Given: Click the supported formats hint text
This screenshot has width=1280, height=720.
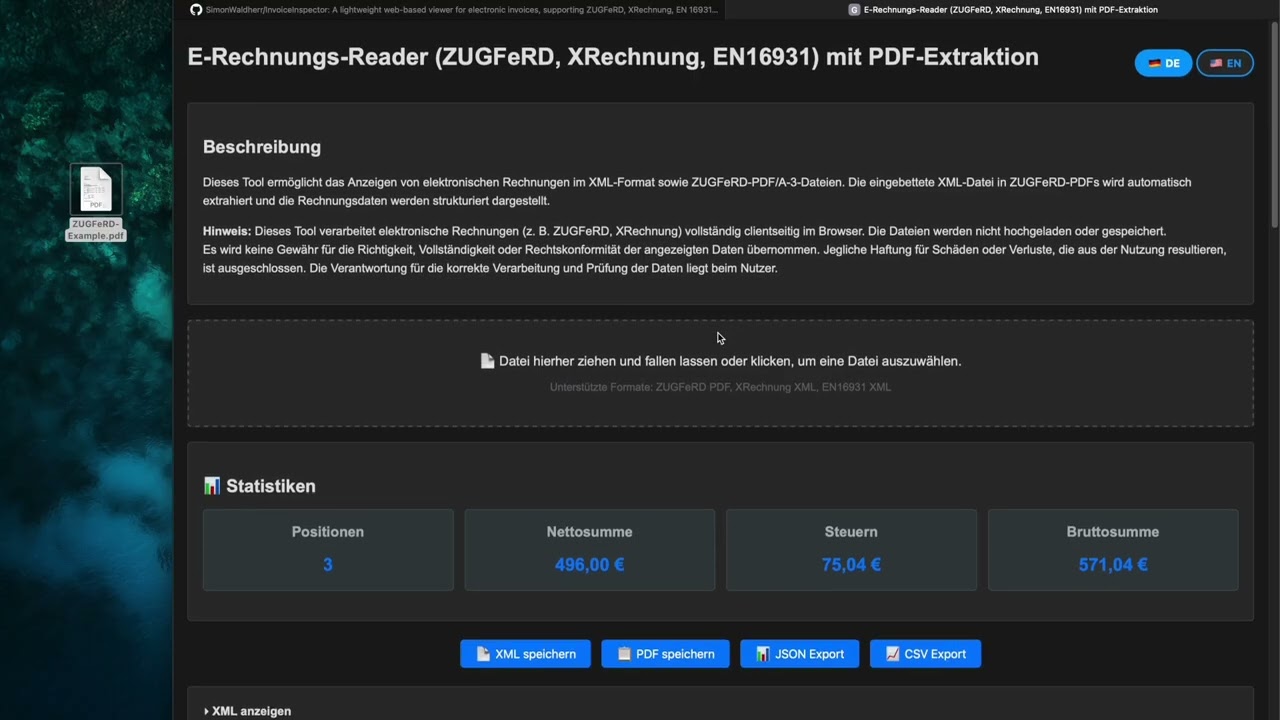Looking at the screenshot, I should [x=720, y=387].
